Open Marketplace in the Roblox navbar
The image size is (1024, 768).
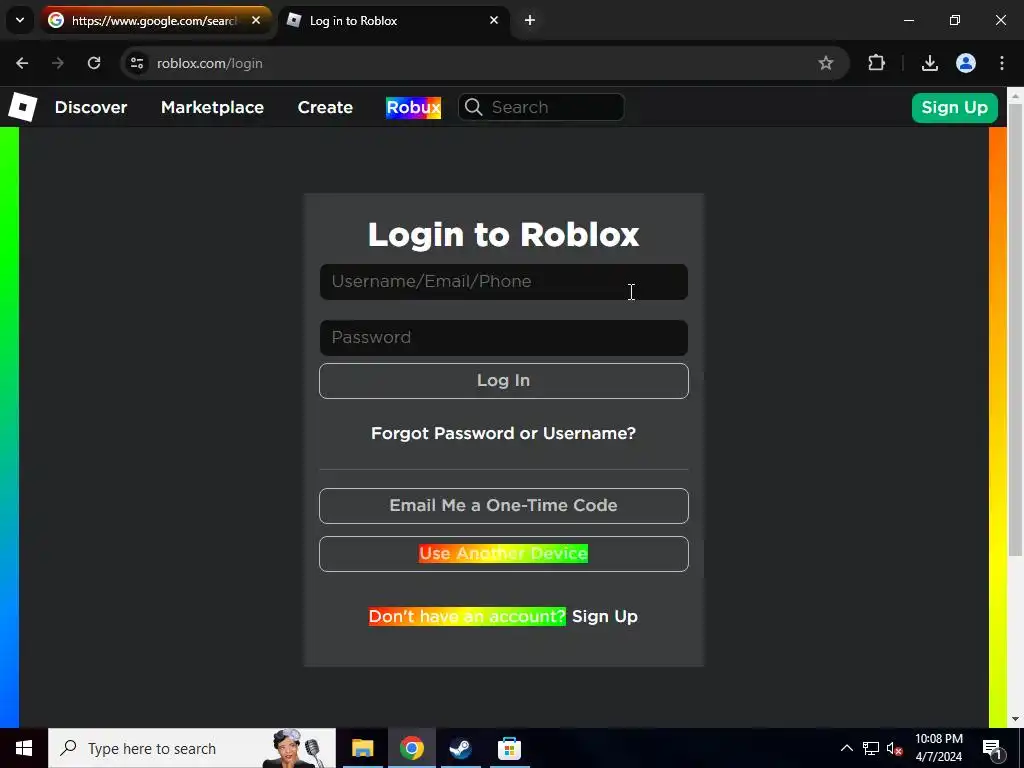pos(212,107)
